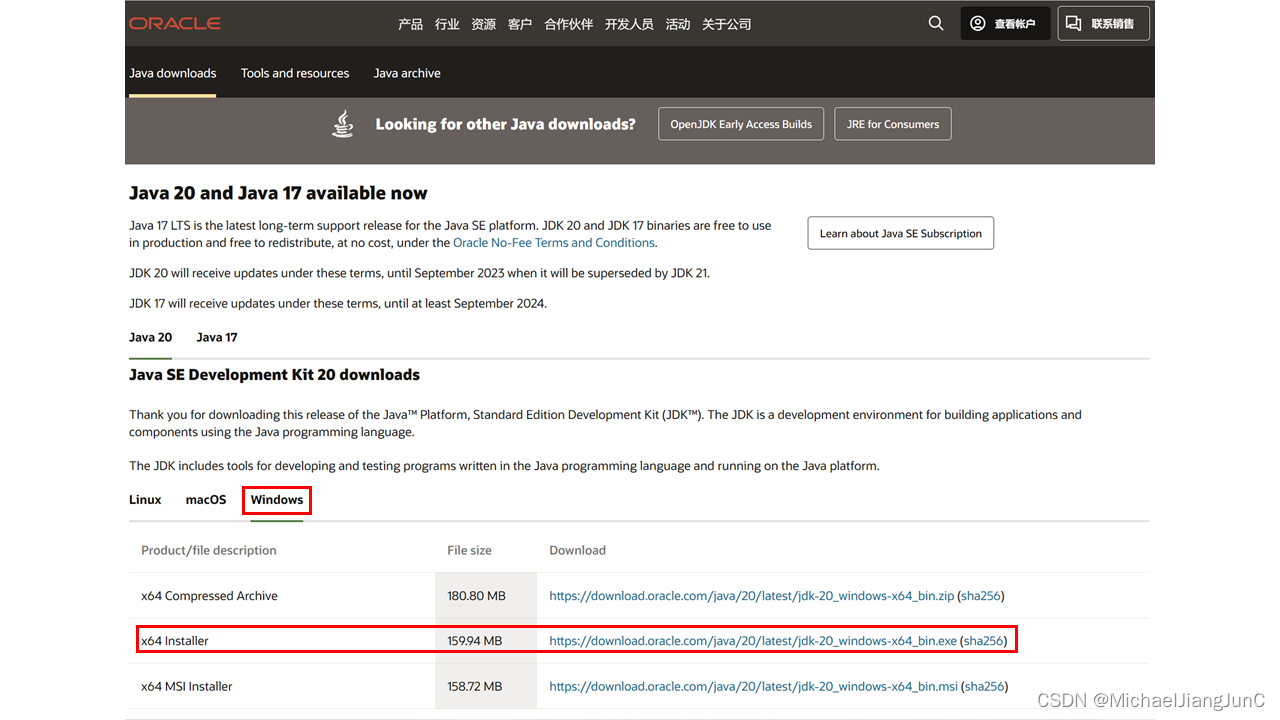Download the windows-x64_bin.exe installer link
Image resolution: width=1280 pixels, height=720 pixels.
click(x=753, y=641)
